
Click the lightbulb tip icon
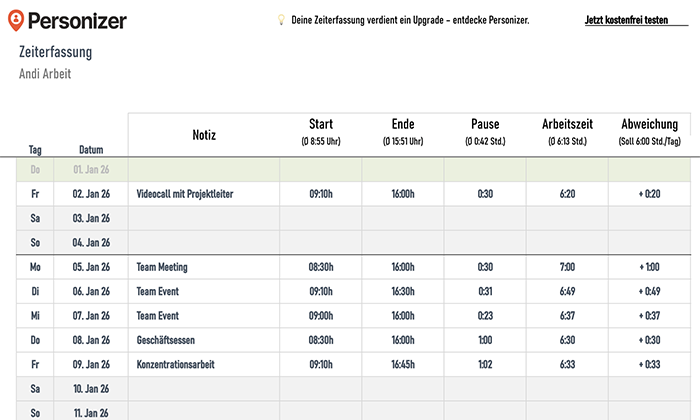click(x=281, y=20)
